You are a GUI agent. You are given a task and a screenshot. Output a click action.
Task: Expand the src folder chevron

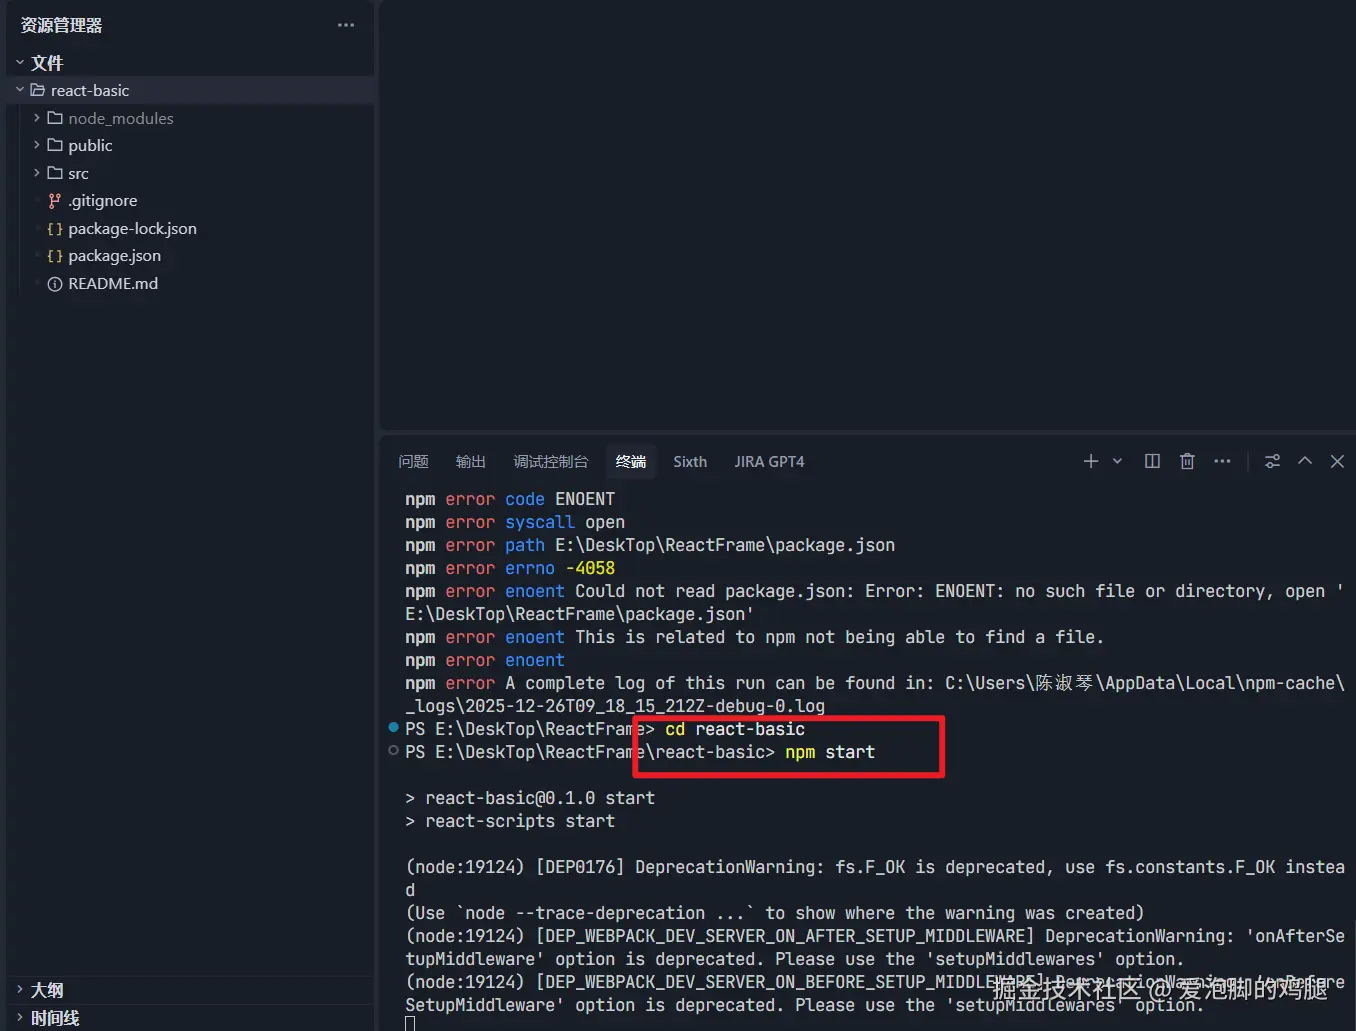(37, 173)
